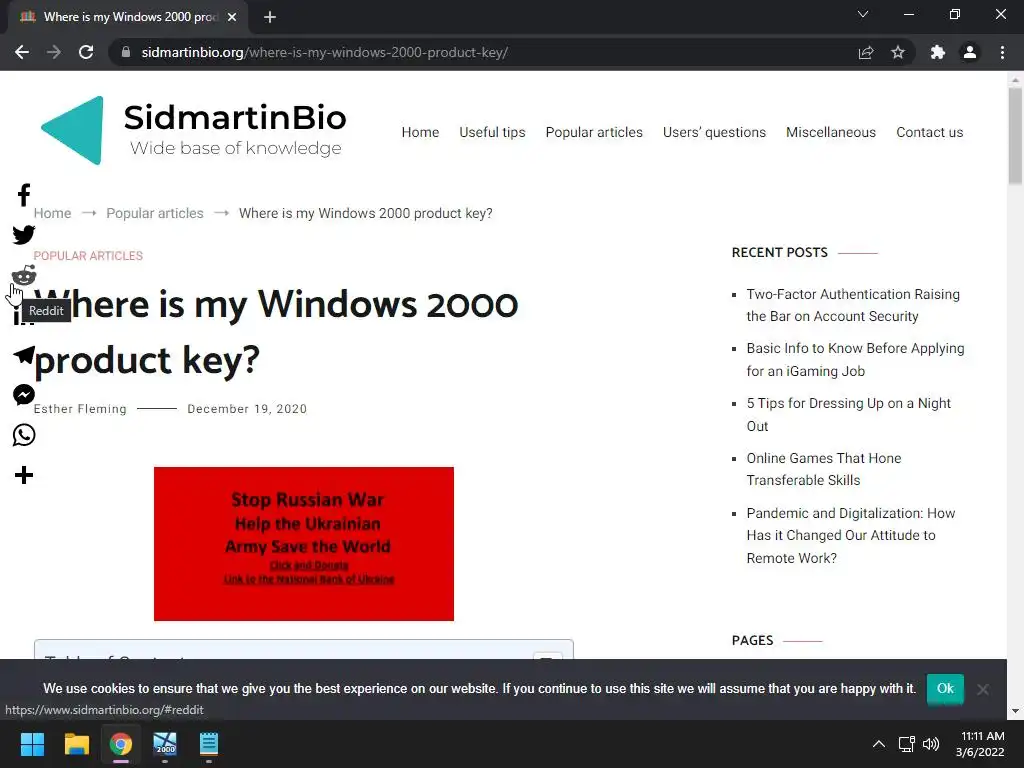Open Pandemic and Digitalization post
The image size is (1024, 768).
(x=850, y=535)
